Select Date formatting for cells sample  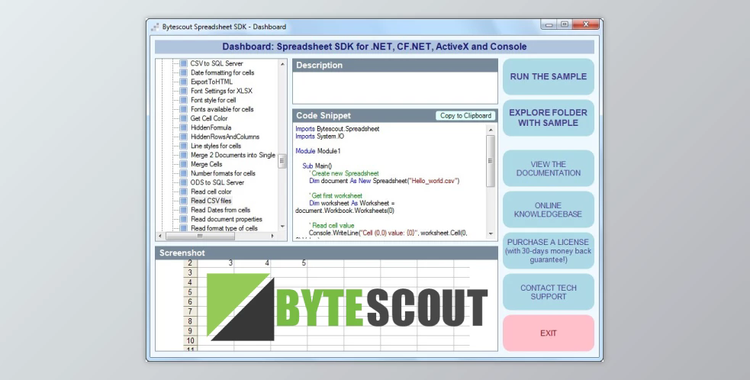click(222, 73)
